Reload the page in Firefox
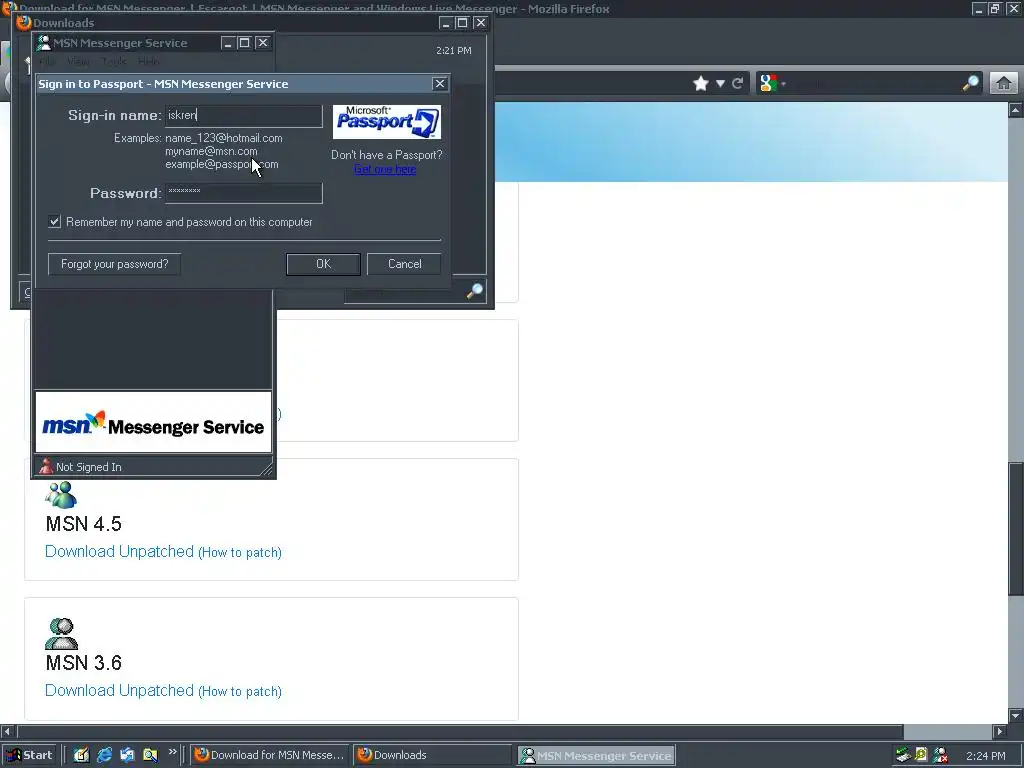The width and height of the screenshot is (1024, 768). tap(738, 84)
